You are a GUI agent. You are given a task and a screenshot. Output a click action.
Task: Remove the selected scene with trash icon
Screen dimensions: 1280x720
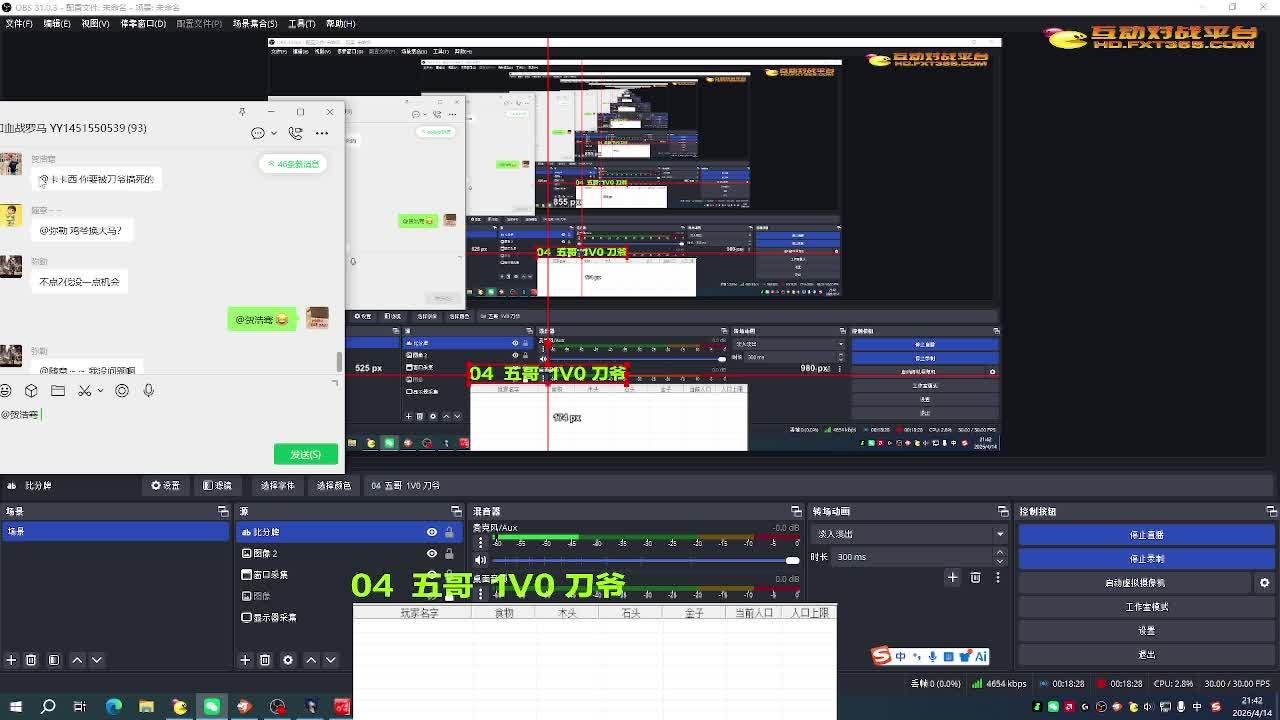coord(31,660)
